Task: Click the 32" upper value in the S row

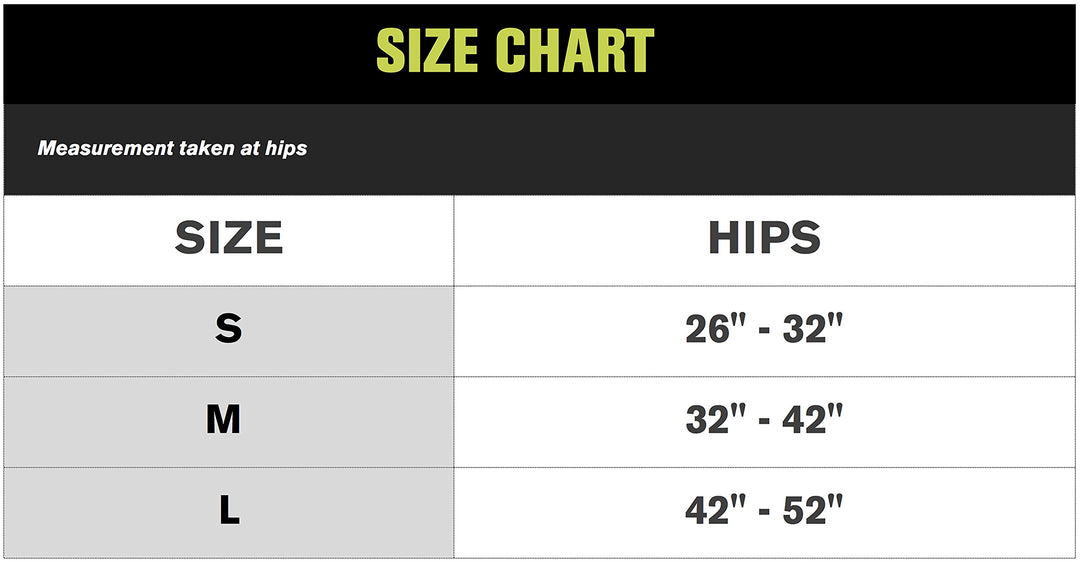Action: tap(813, 329)
